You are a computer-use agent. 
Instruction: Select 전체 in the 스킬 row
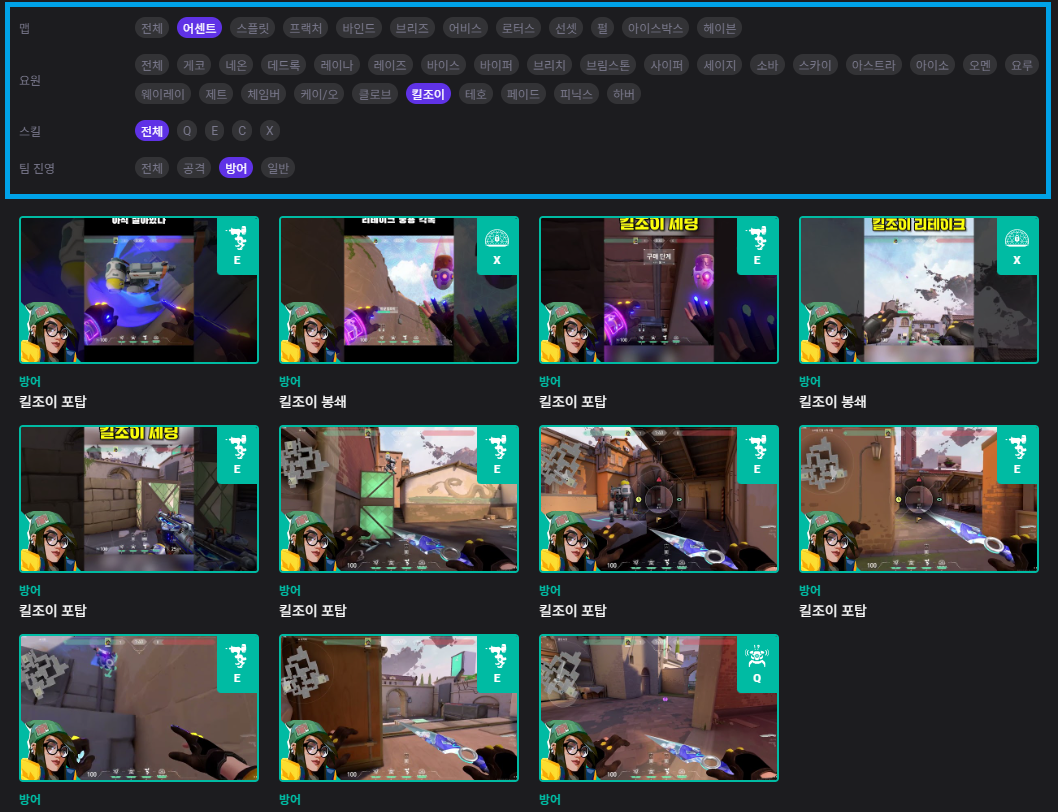point(152,130)
